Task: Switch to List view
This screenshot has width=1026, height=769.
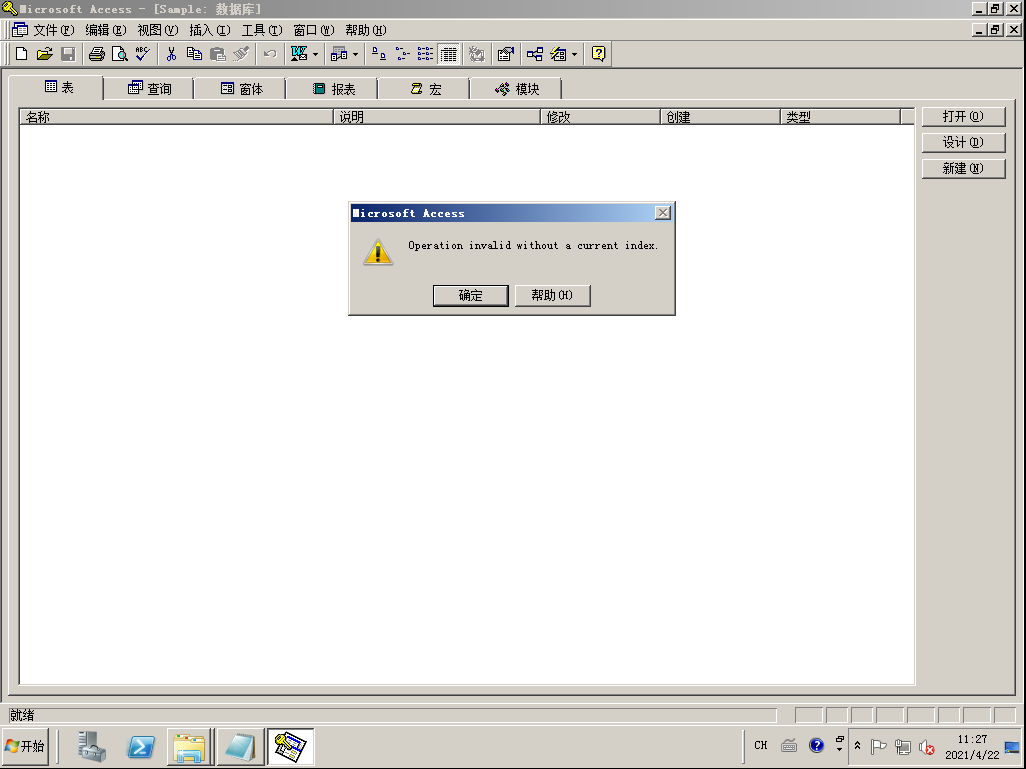Action: 425,54
